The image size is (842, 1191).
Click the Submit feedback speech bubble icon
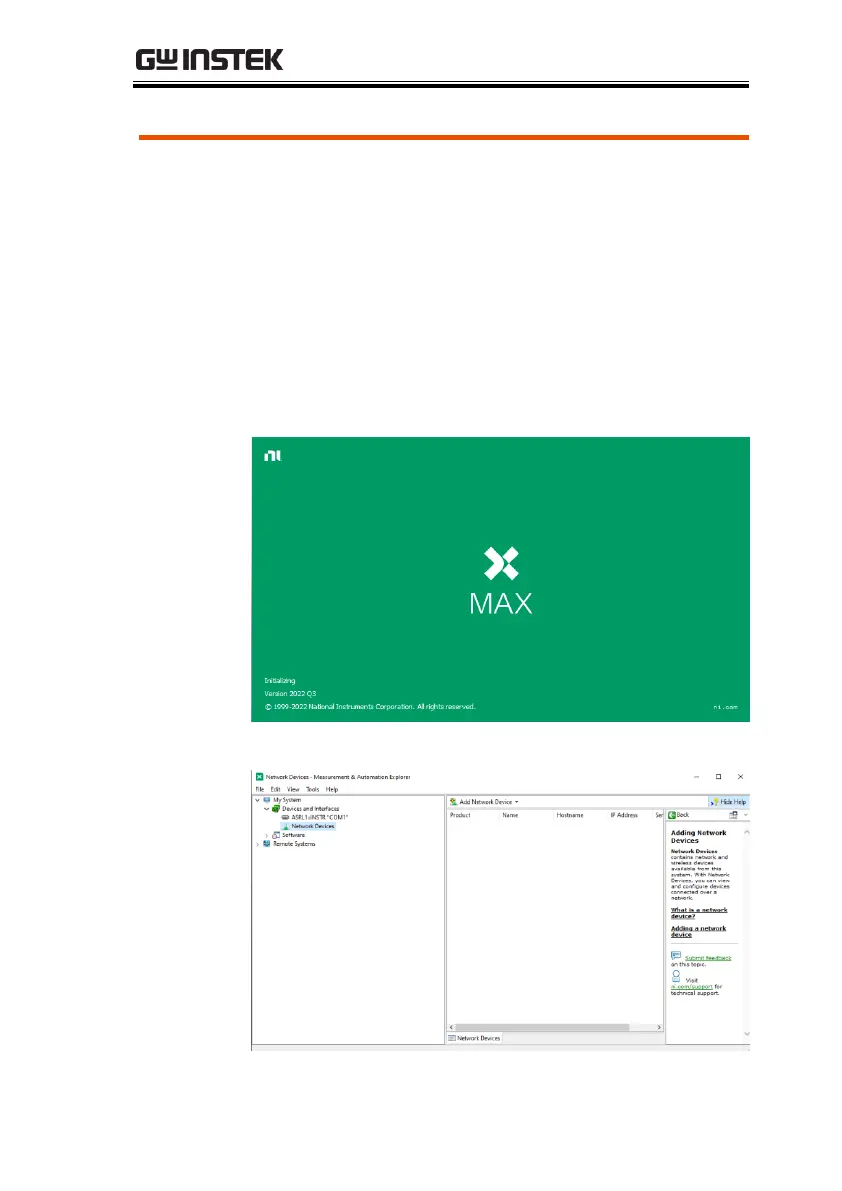[x=676, y=954]
